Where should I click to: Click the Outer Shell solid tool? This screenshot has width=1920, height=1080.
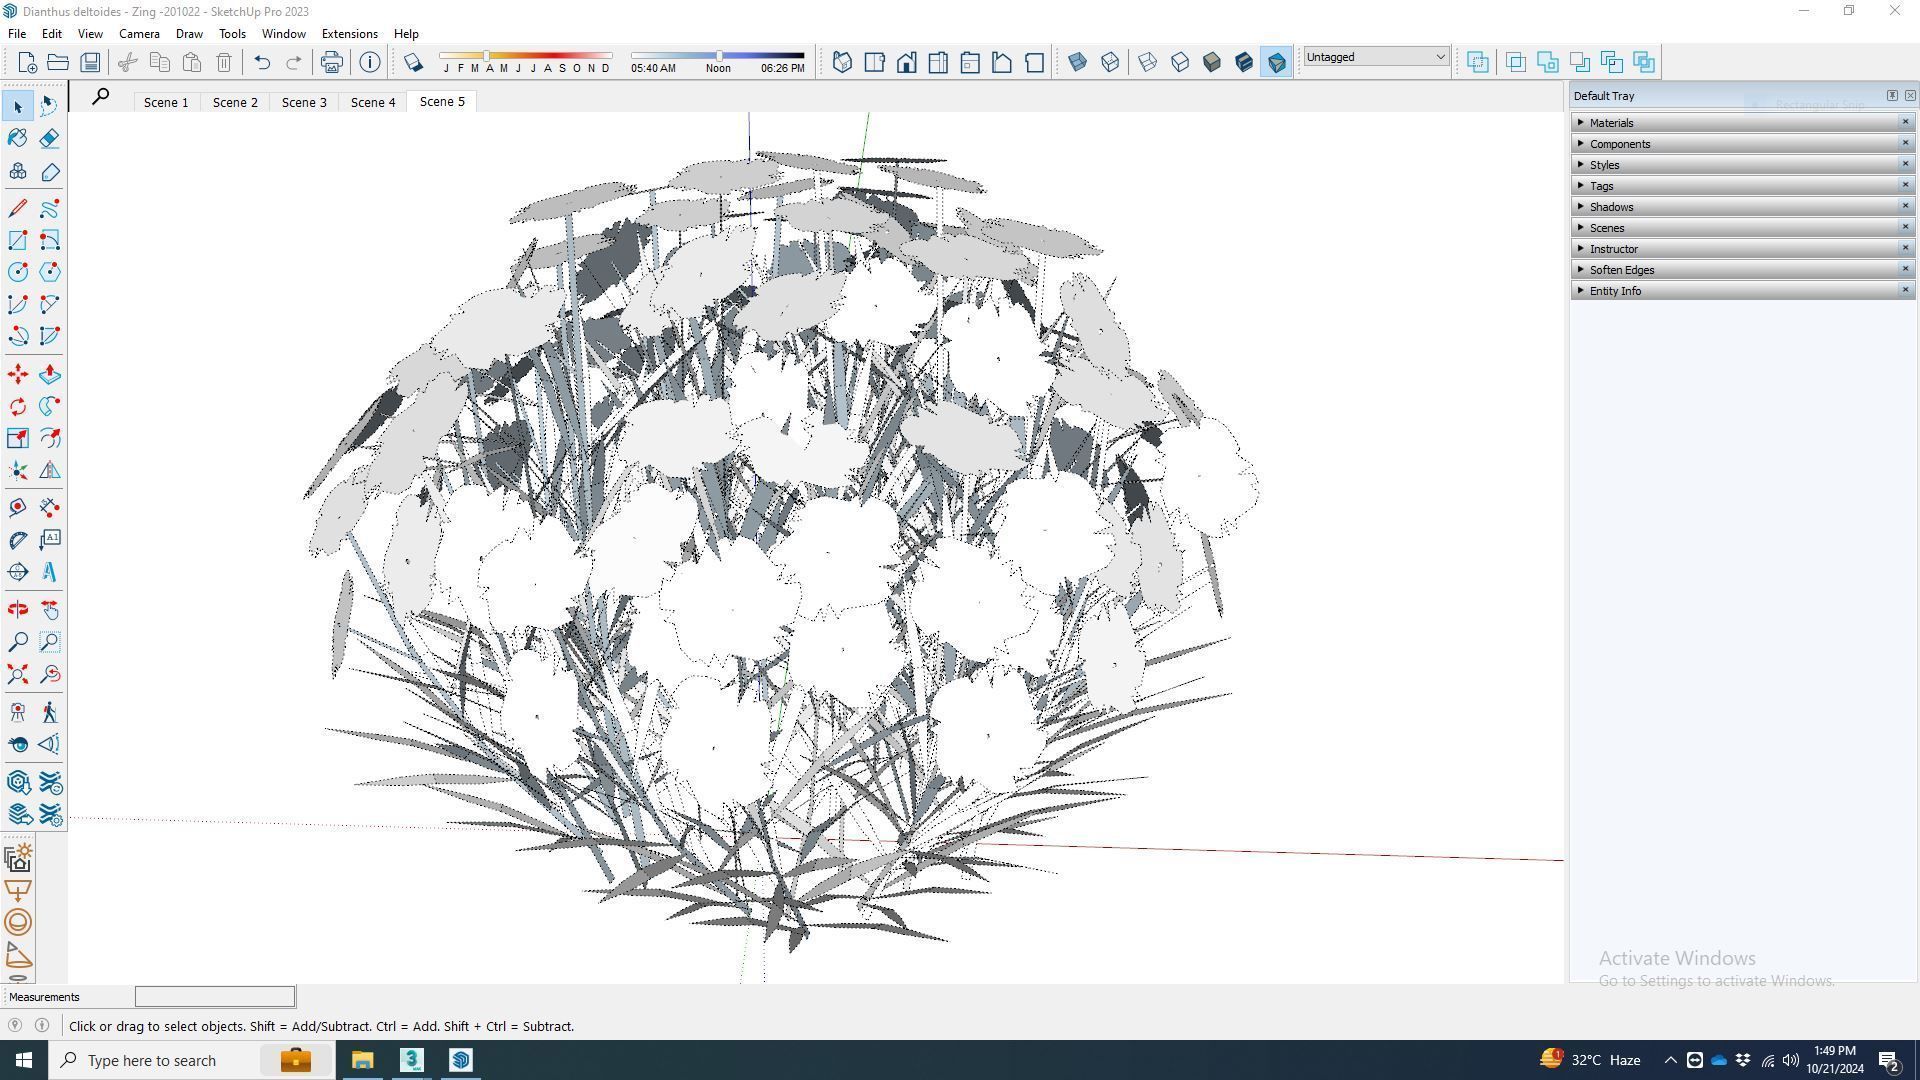pyautogui.click(x=1478, y=62)
